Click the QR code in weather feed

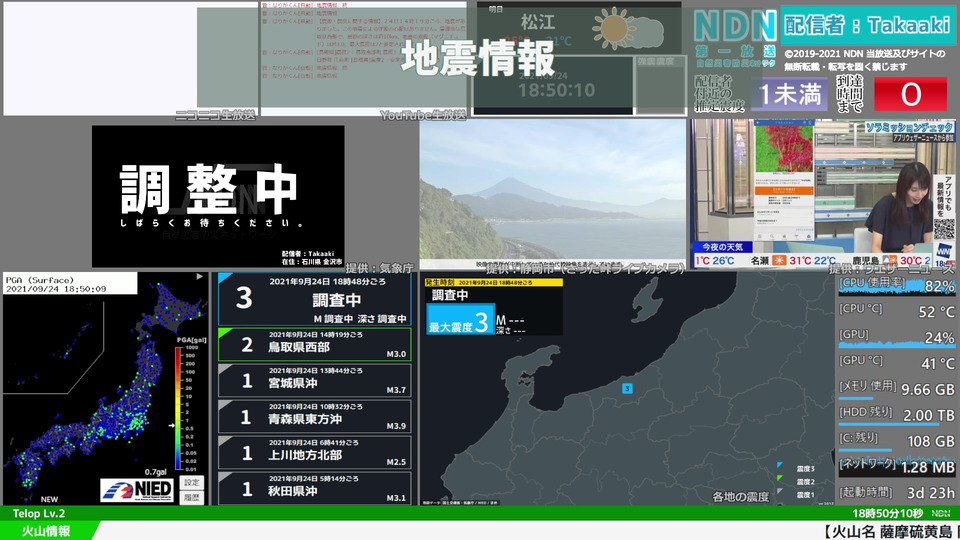[943, 230]
